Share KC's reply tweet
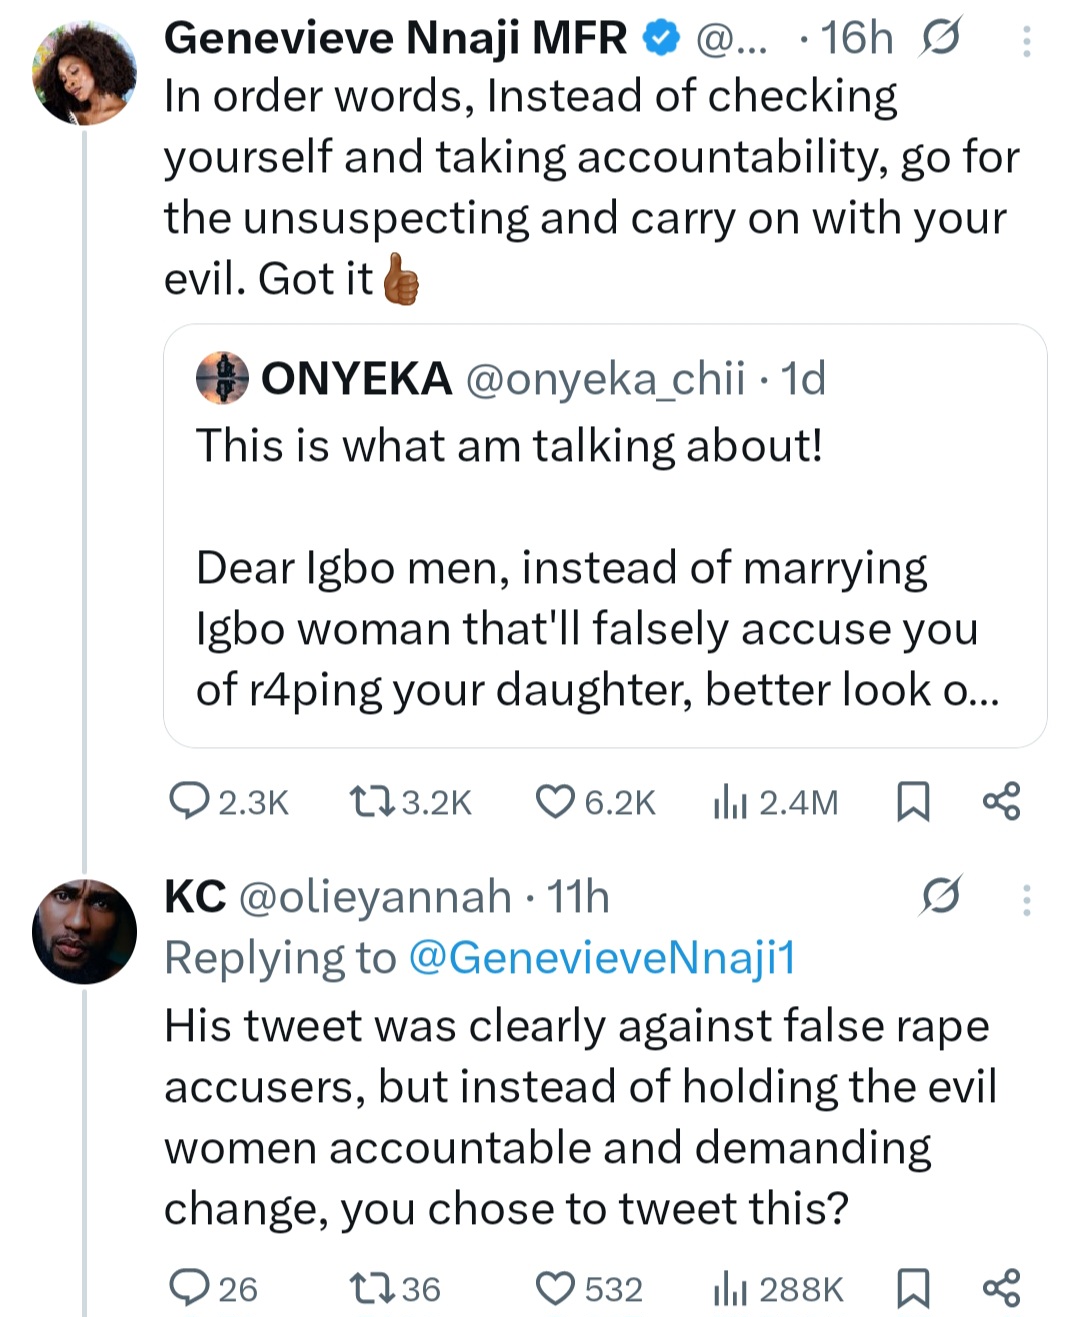Screen dimensions: 1080x1317 [x=1001, y=1288]
